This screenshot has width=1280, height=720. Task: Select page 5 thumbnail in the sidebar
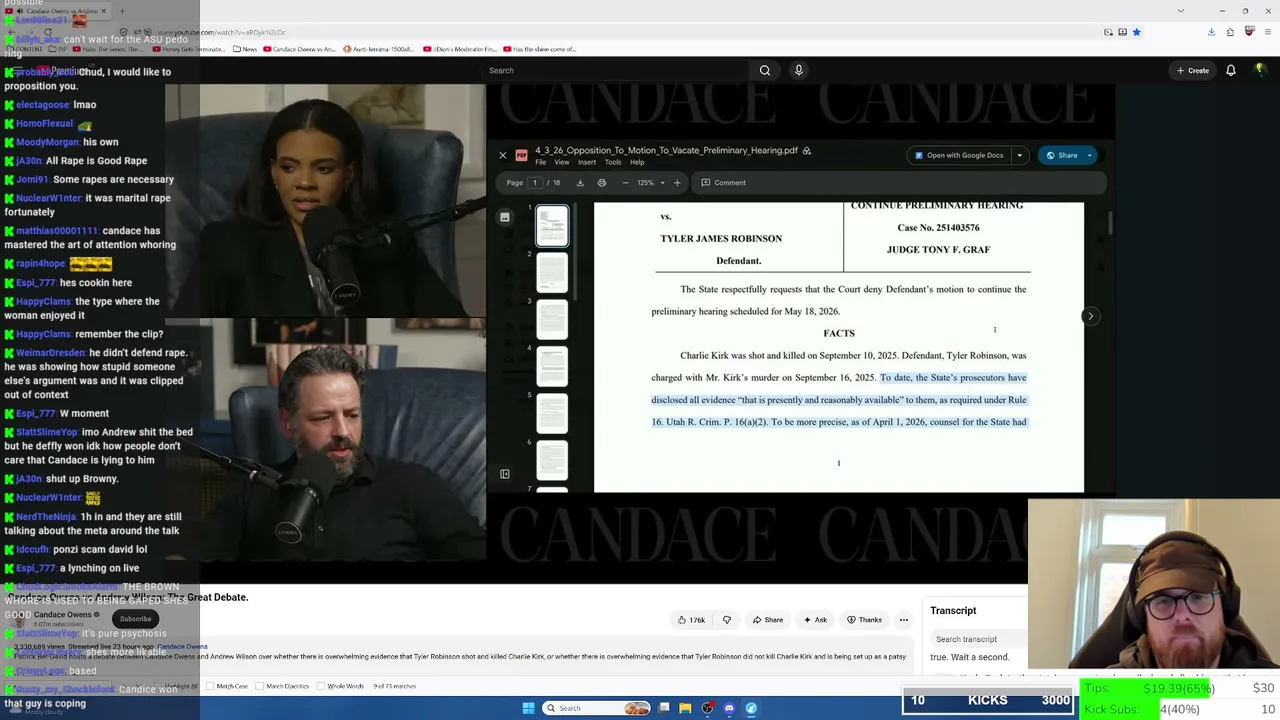pyautogui.click(x=552, y=414)
